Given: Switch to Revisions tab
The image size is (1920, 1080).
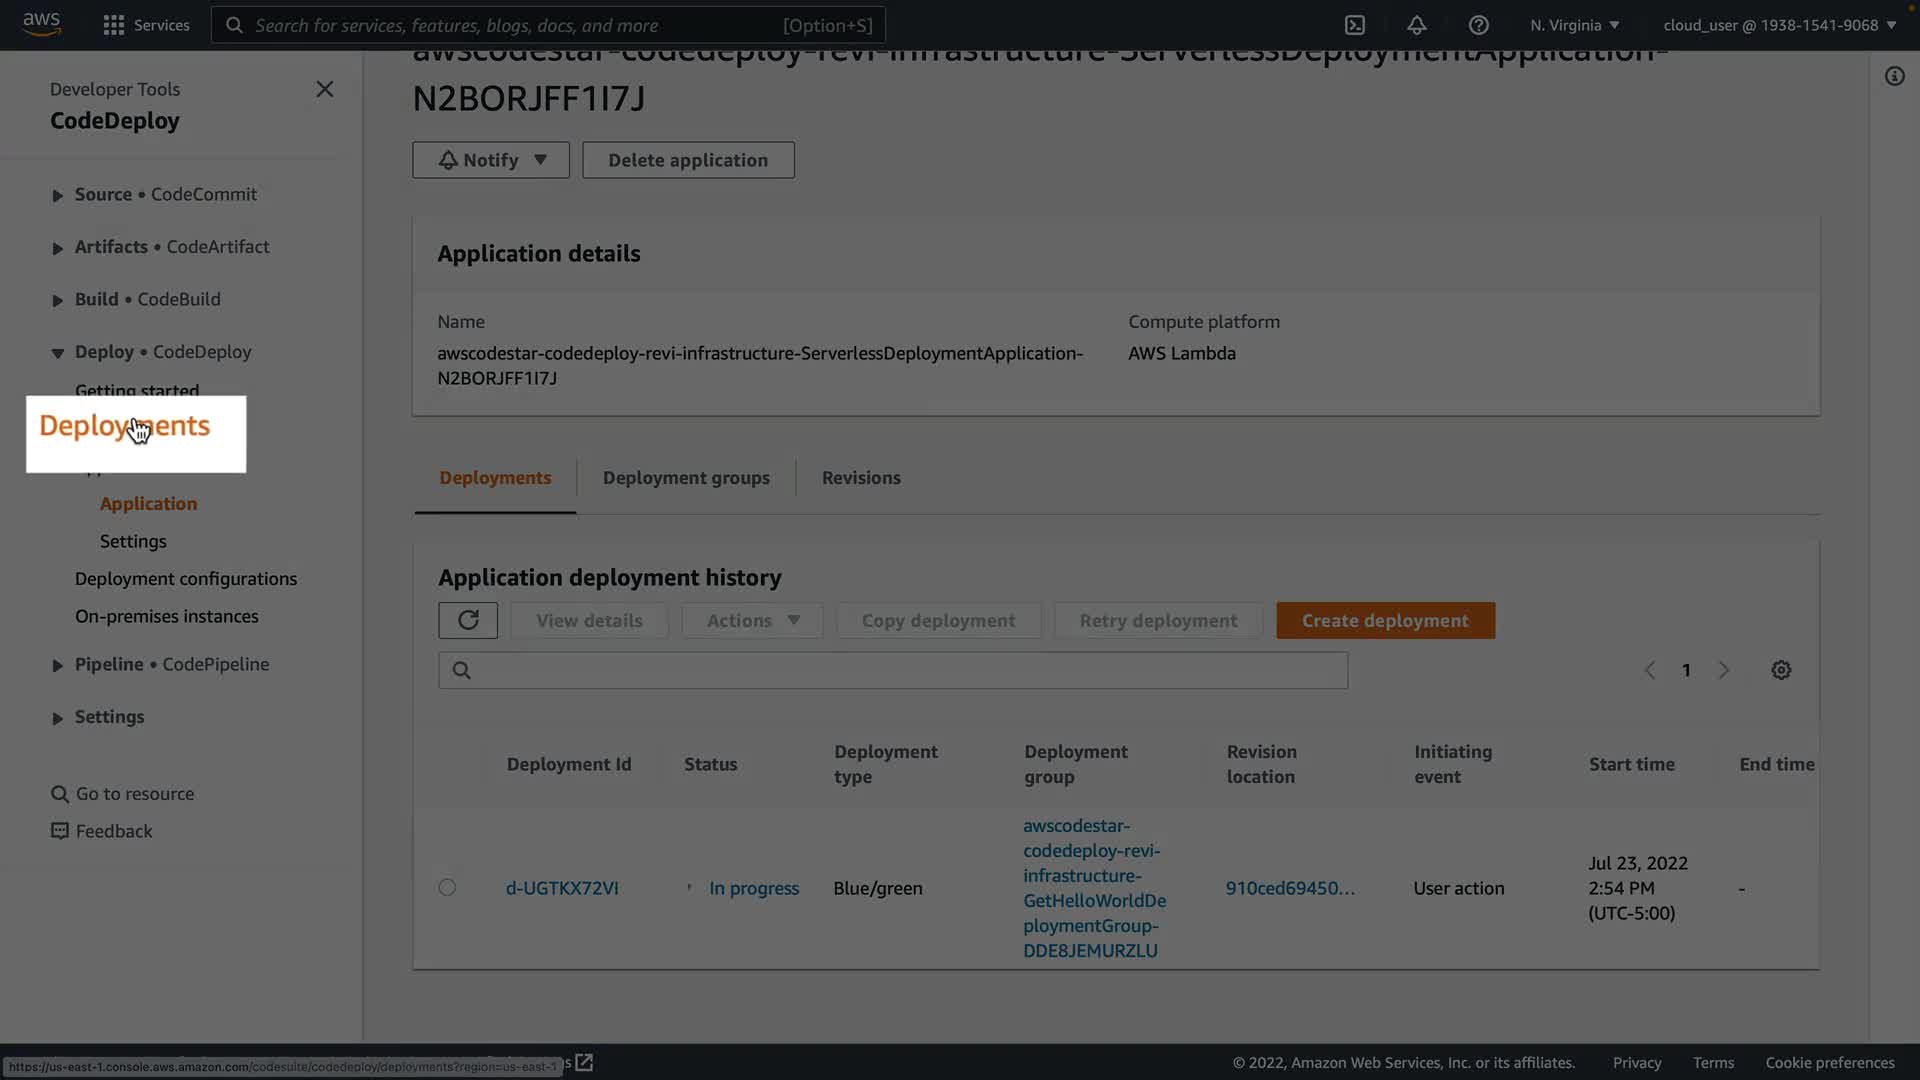Looking at the screenshot, I should 861,478.
